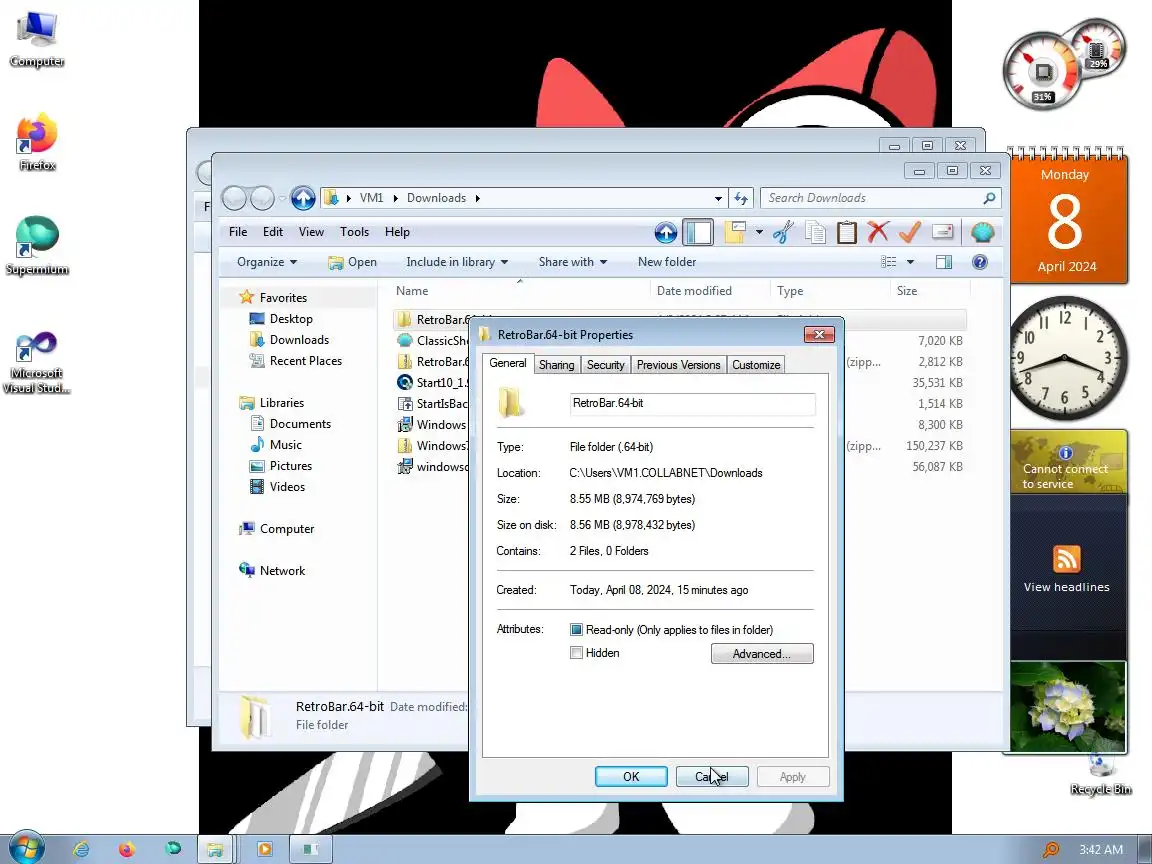The width and height of the screenshot is (1152, 864).
Task: Click the New folder button
Action: (x=666, y=262)
